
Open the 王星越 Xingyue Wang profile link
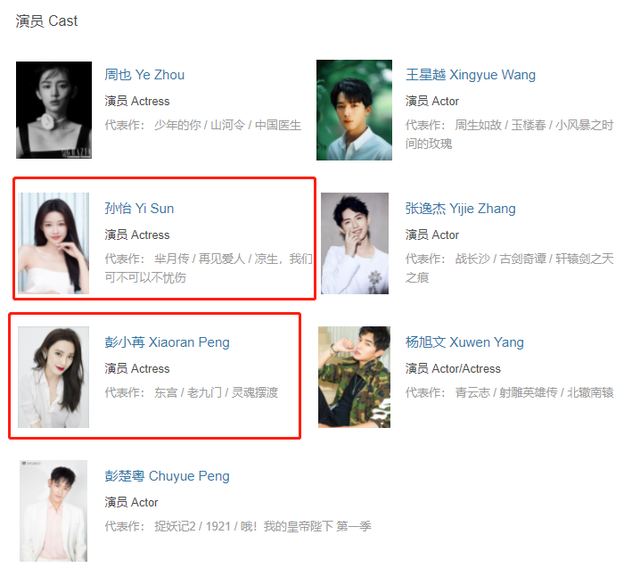pyautogui.click(x=470, y=75)
